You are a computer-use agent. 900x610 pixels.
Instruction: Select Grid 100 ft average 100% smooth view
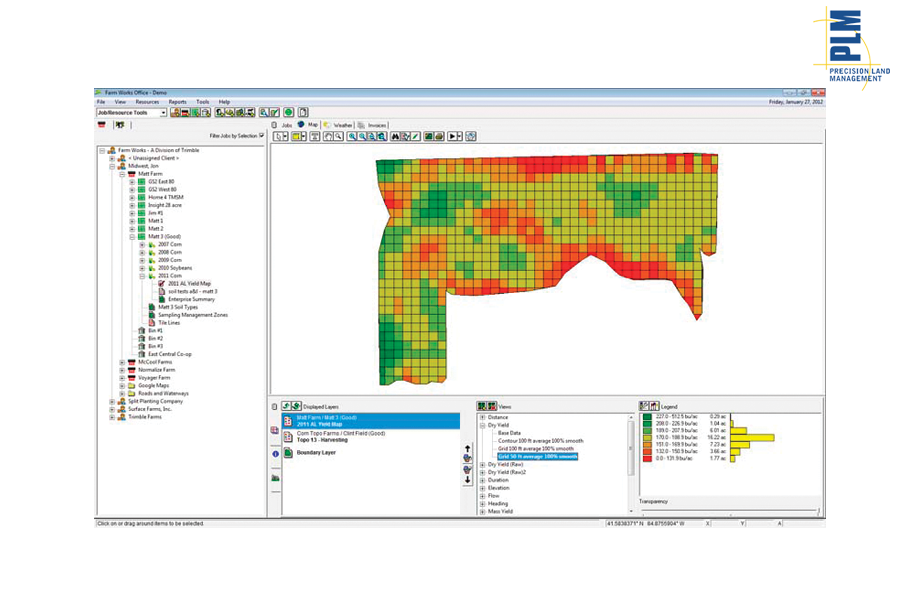click(x=536, y=449)
